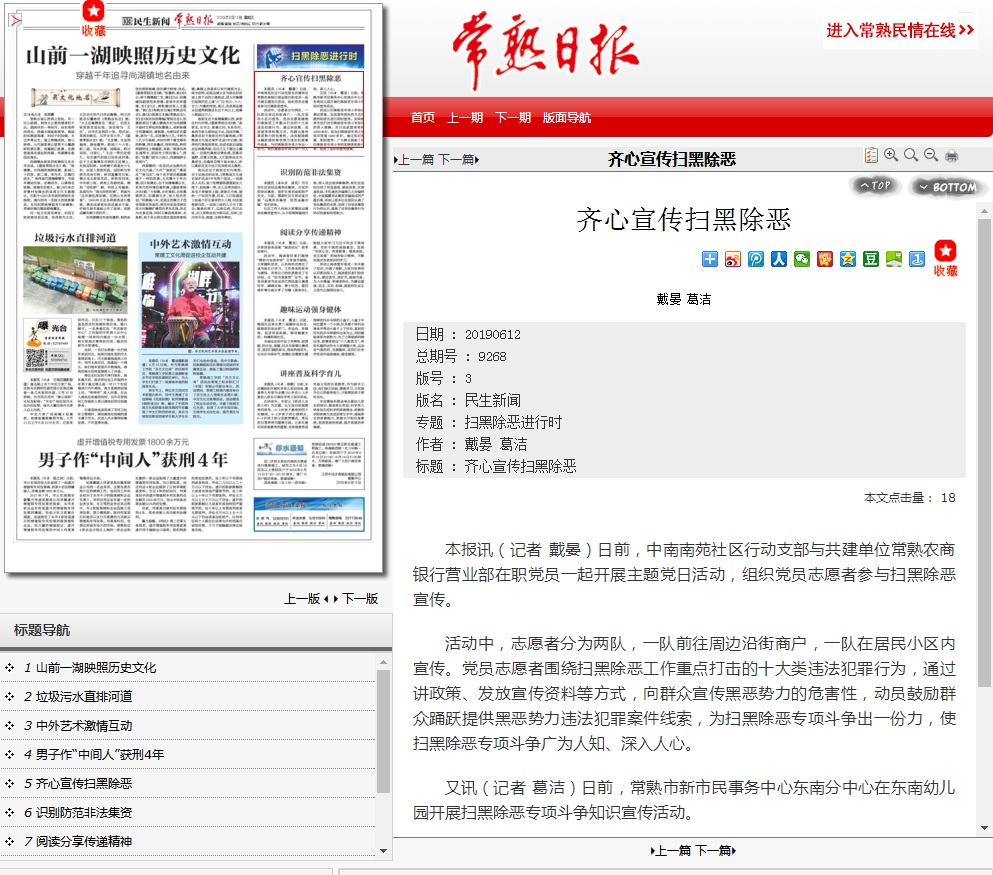Screen dimensions: 993x875
Task: Click 下一篇 in the article header bar
Action: [458, 160]
